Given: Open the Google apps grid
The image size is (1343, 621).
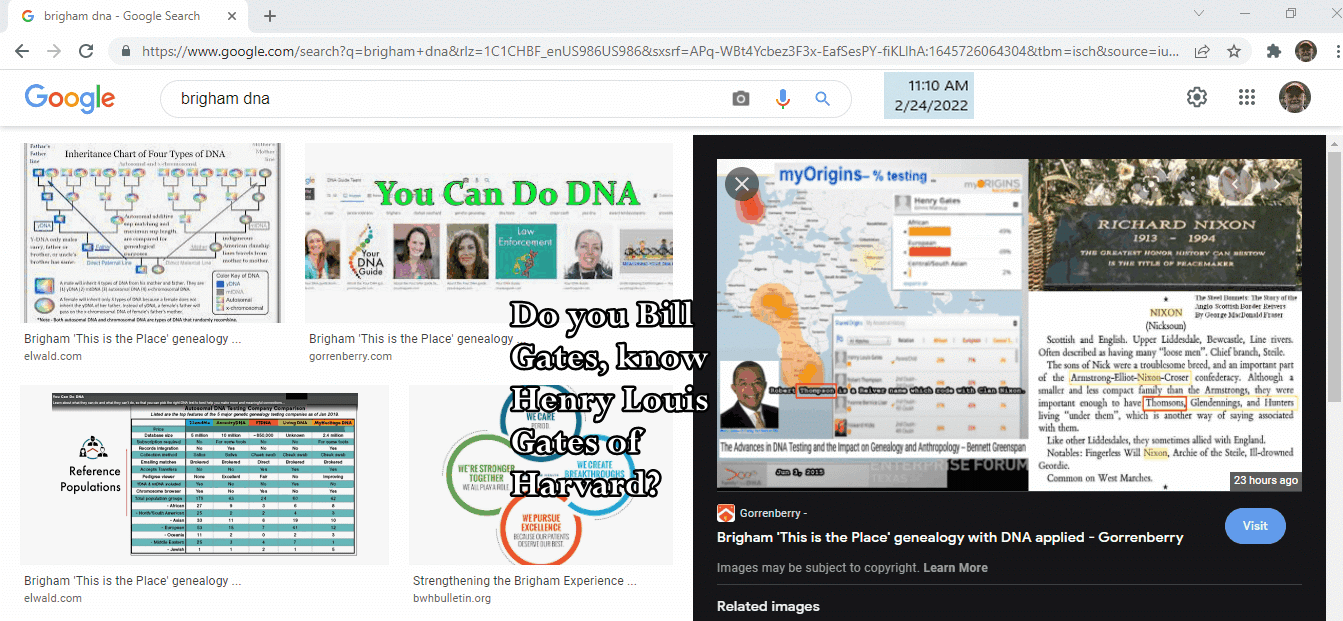Looking at the screenshot, I should click(1246, 97).
